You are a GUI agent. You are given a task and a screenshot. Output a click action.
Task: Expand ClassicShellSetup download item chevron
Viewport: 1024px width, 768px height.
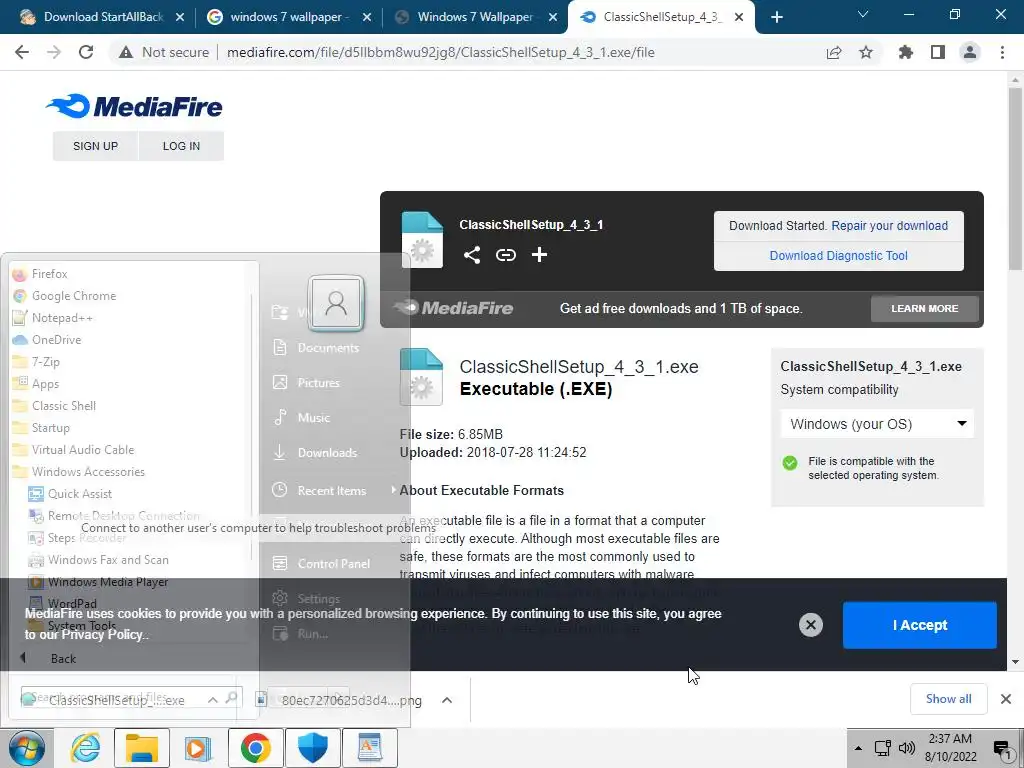(213, 700)
